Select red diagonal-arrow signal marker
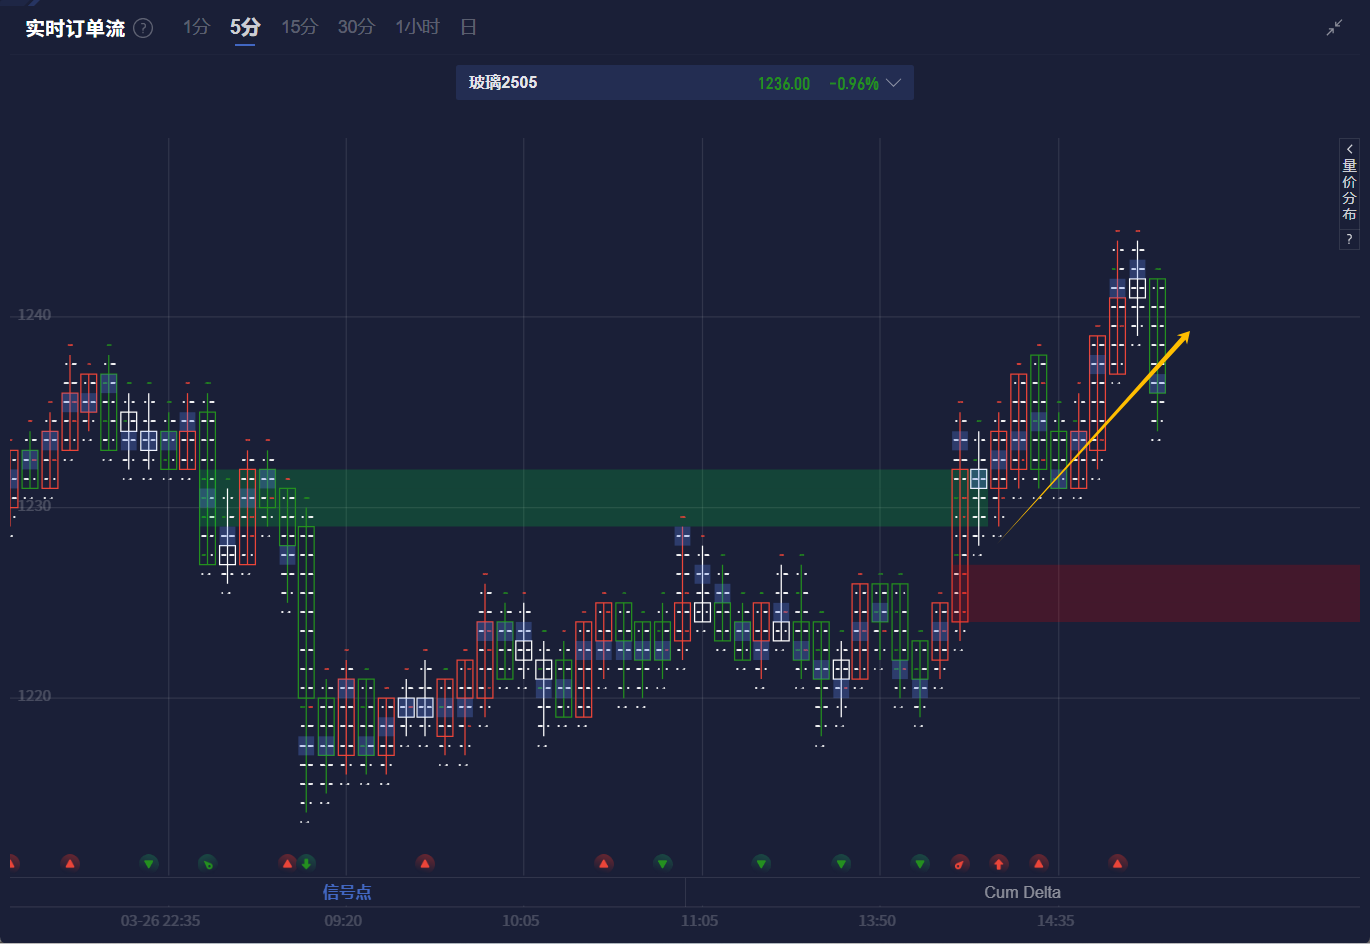The width and height of the screenshot is (1370, 944). pyautogui.click(x=960, y=863)
